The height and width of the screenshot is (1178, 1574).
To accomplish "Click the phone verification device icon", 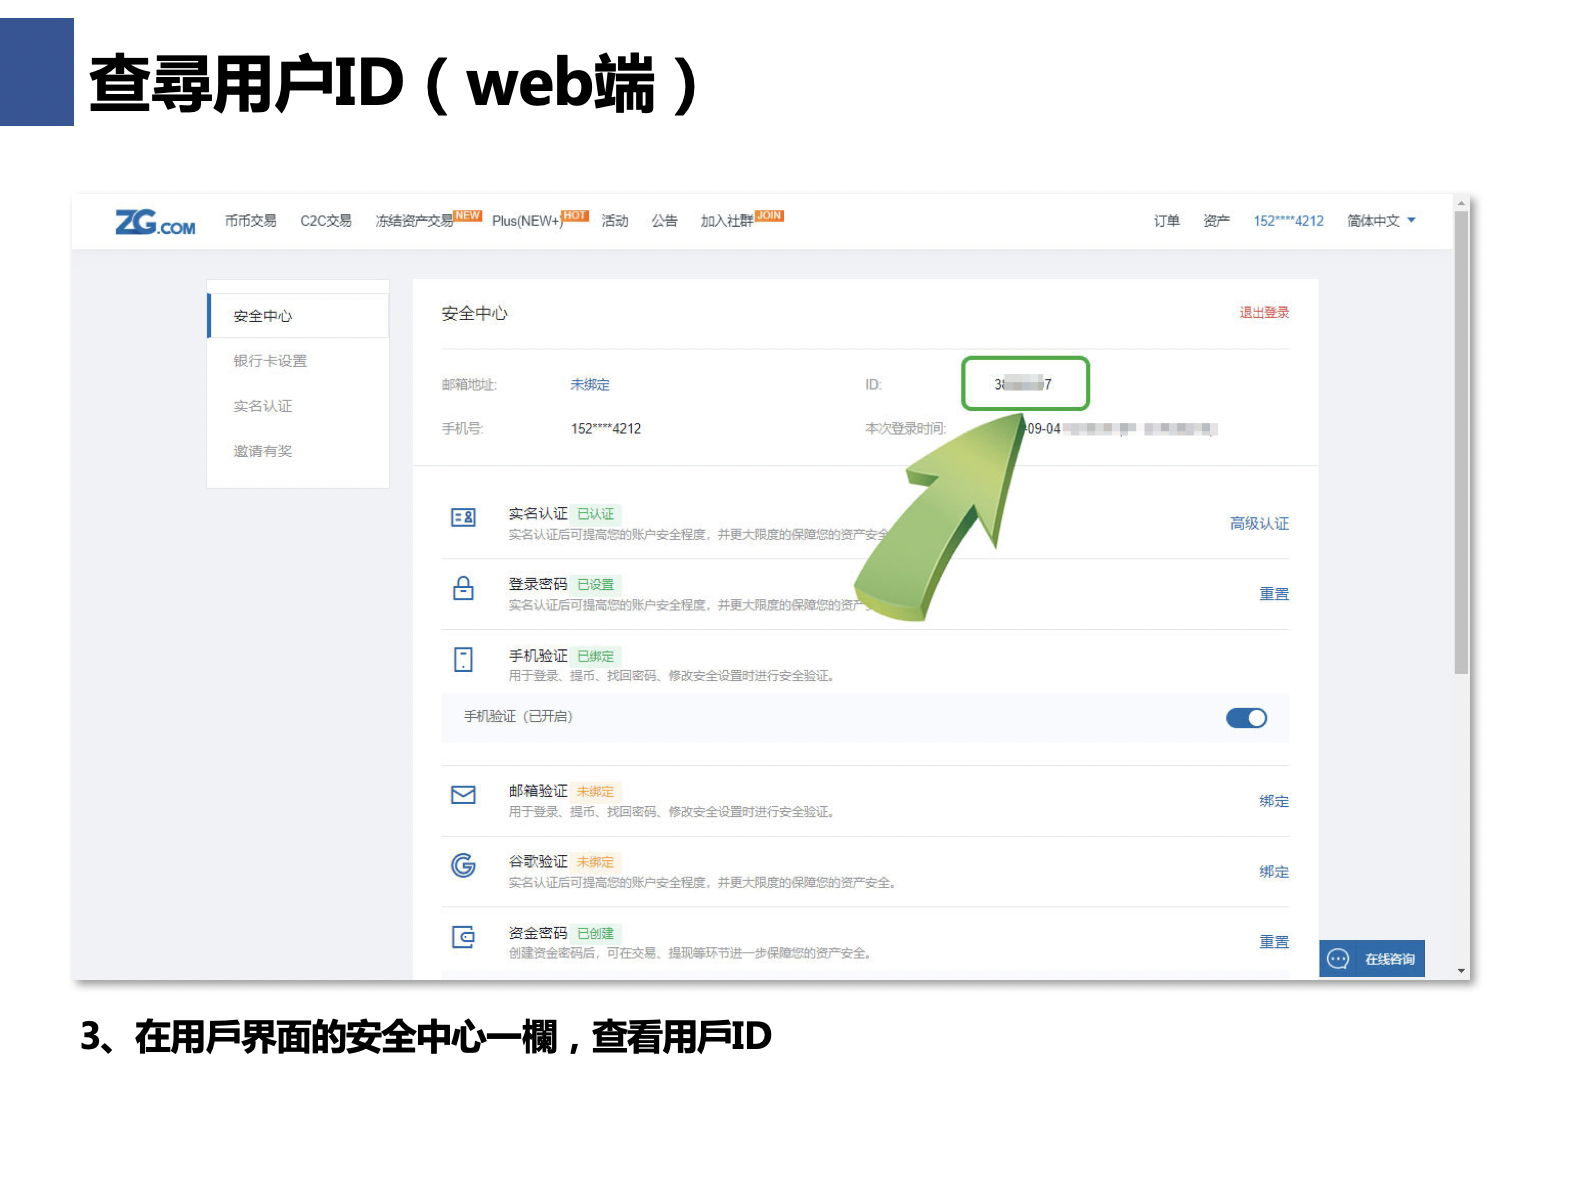I will click(x=463, y=660).
